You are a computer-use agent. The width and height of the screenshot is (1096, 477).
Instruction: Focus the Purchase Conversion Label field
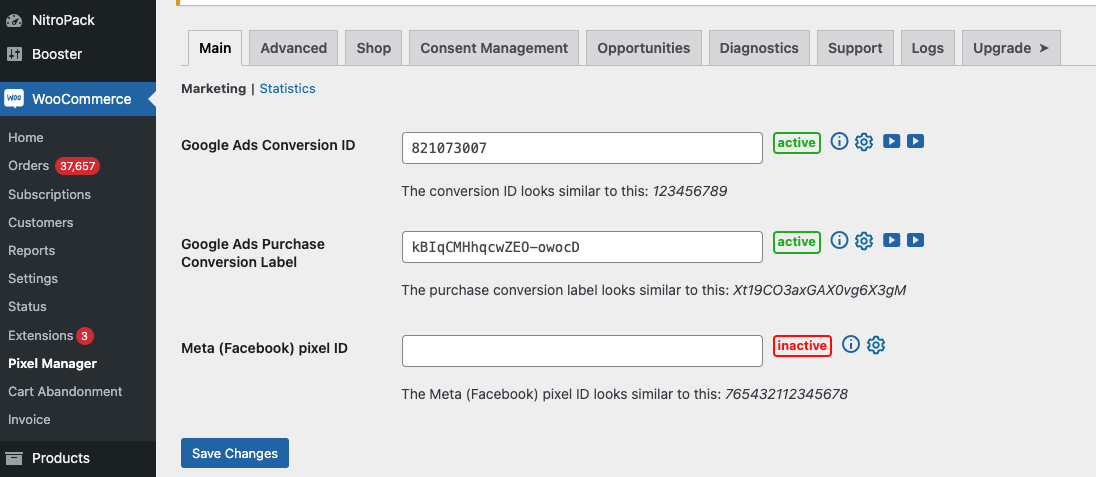point(582,247)
